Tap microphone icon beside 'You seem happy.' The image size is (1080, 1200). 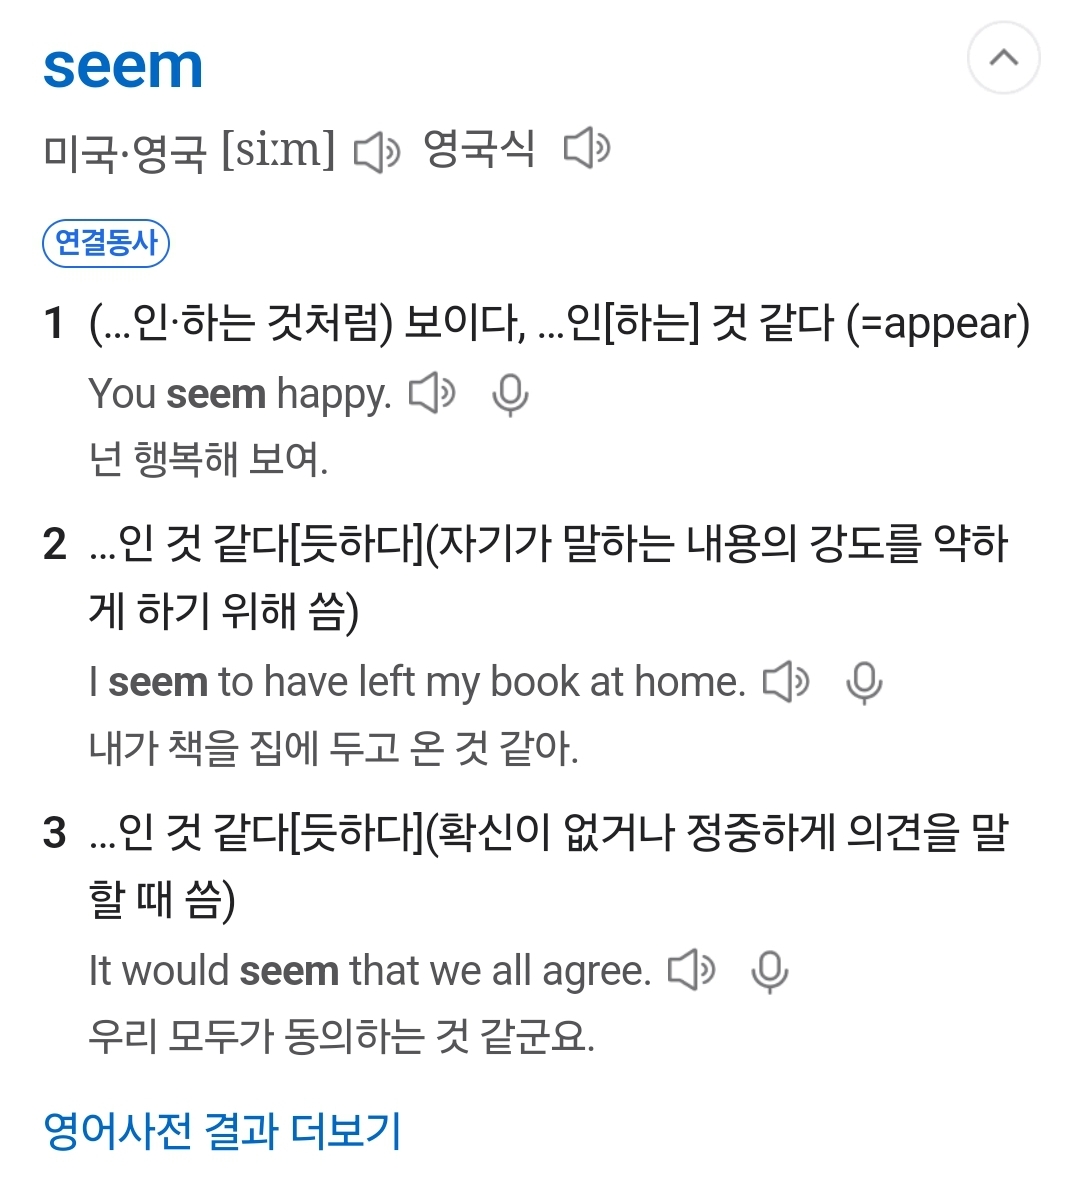pos(510,395)
